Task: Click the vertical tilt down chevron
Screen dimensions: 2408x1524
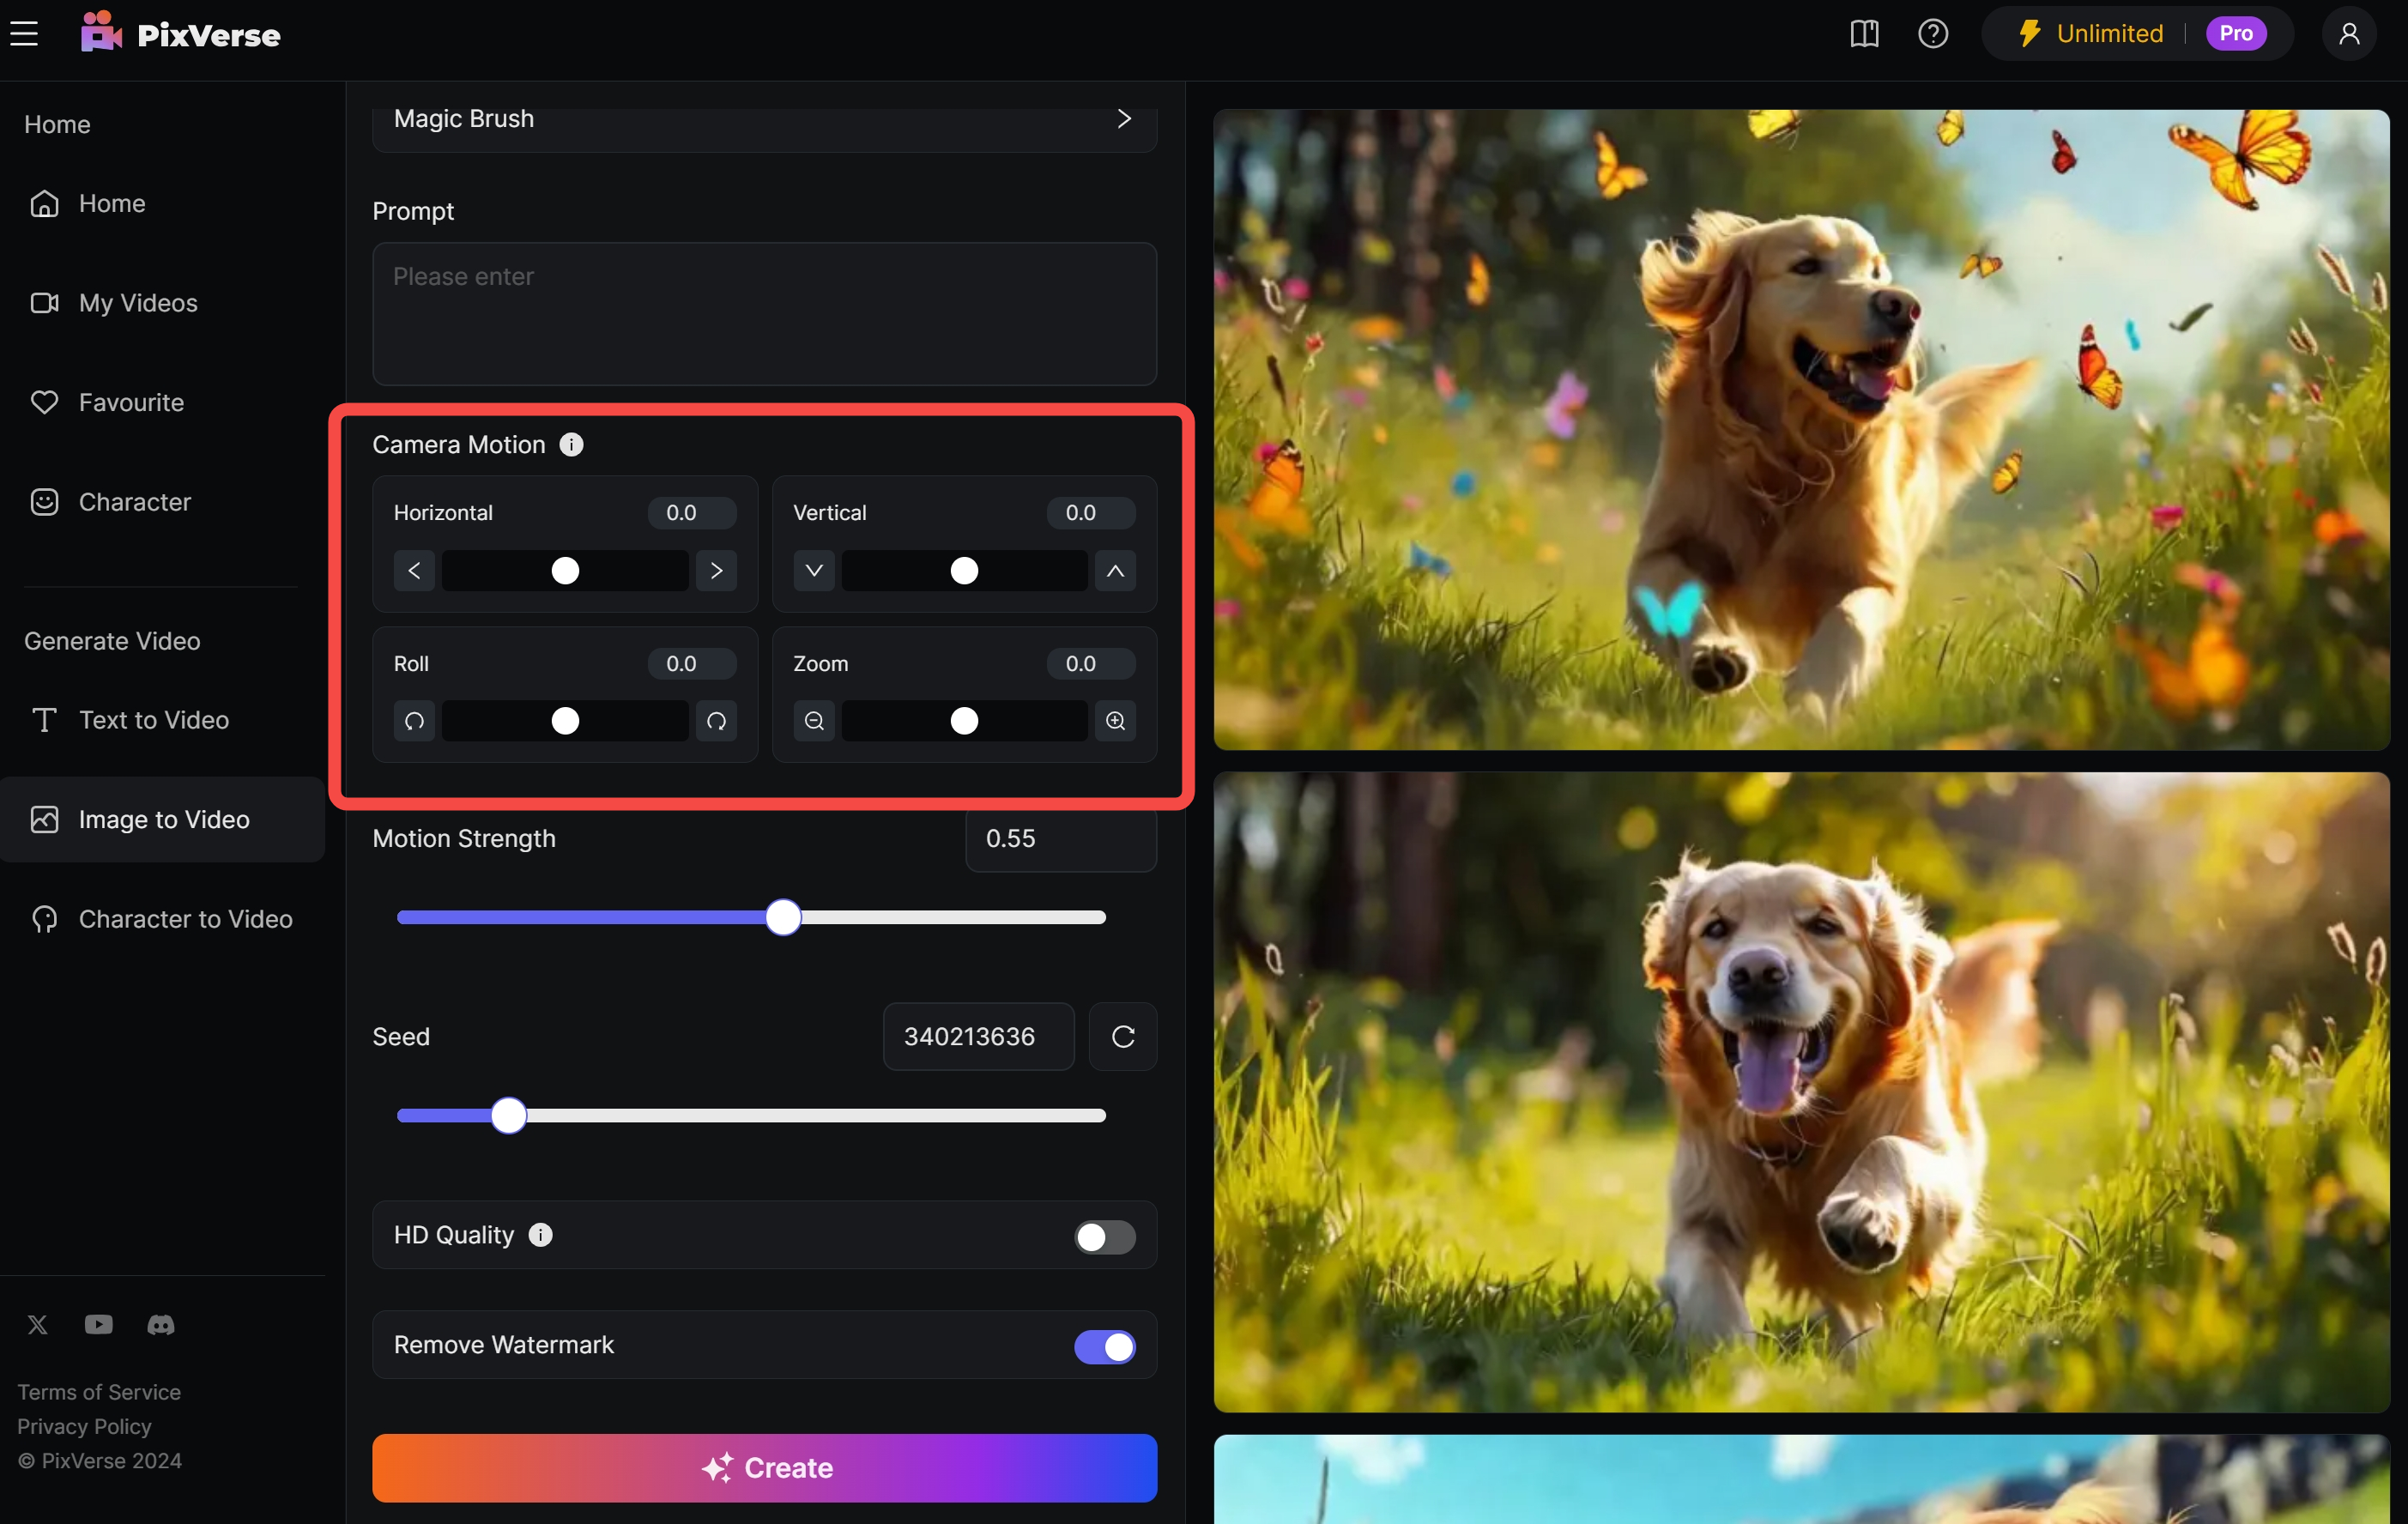Action: tap(814, 571)
